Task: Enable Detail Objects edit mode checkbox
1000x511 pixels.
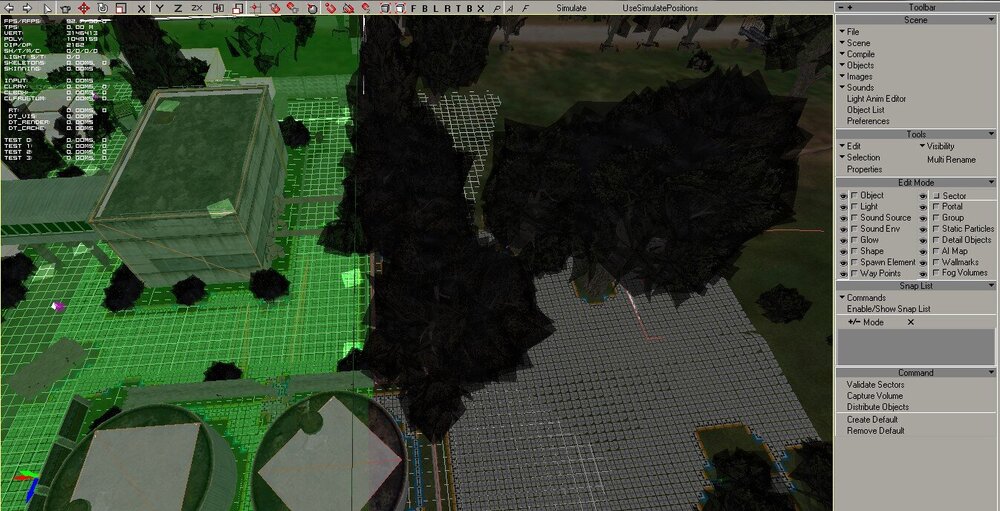Action: pos(936,240)
